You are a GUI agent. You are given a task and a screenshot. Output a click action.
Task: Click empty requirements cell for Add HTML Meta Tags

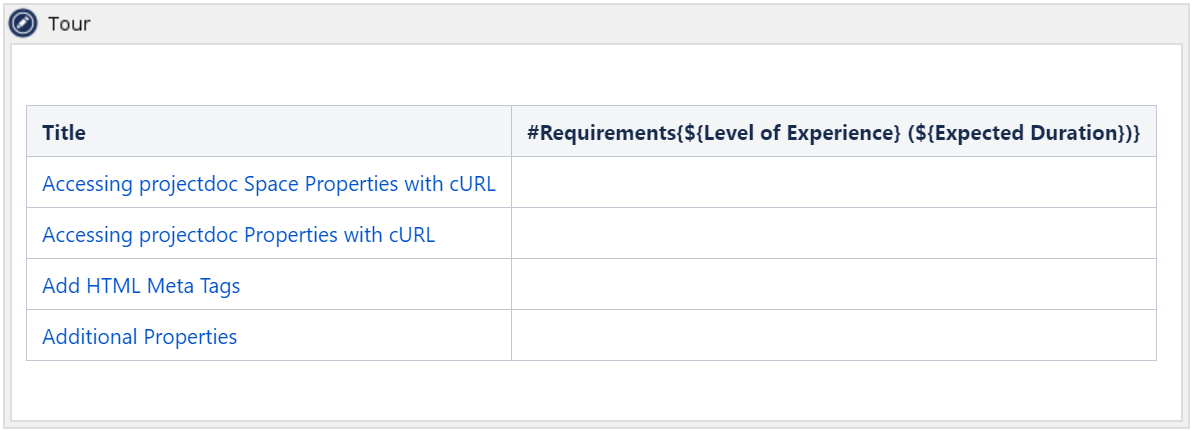tap(833, 285)
